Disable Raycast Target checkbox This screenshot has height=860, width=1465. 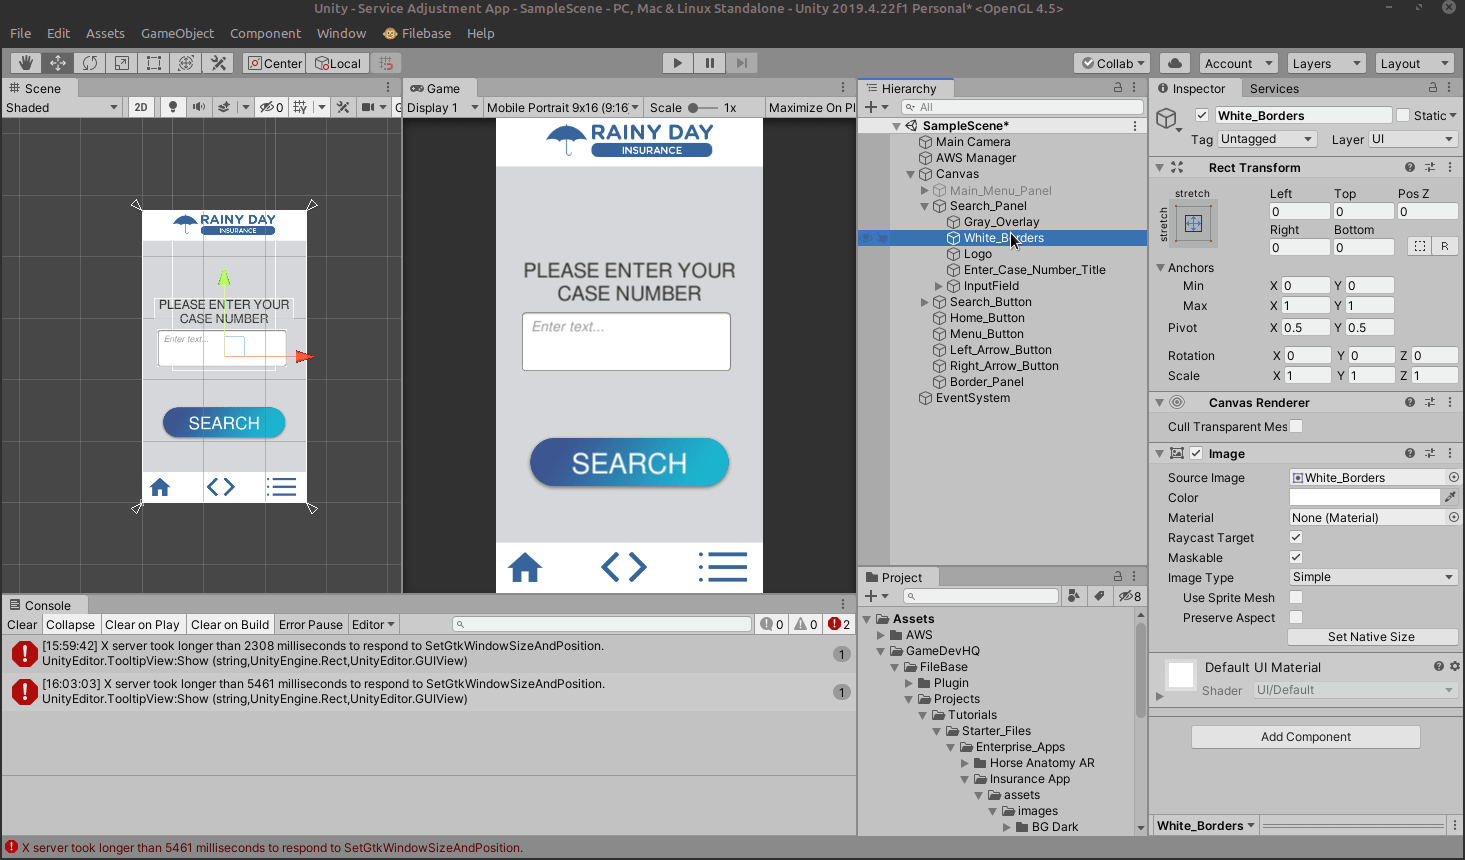(x=1296, y=537)
